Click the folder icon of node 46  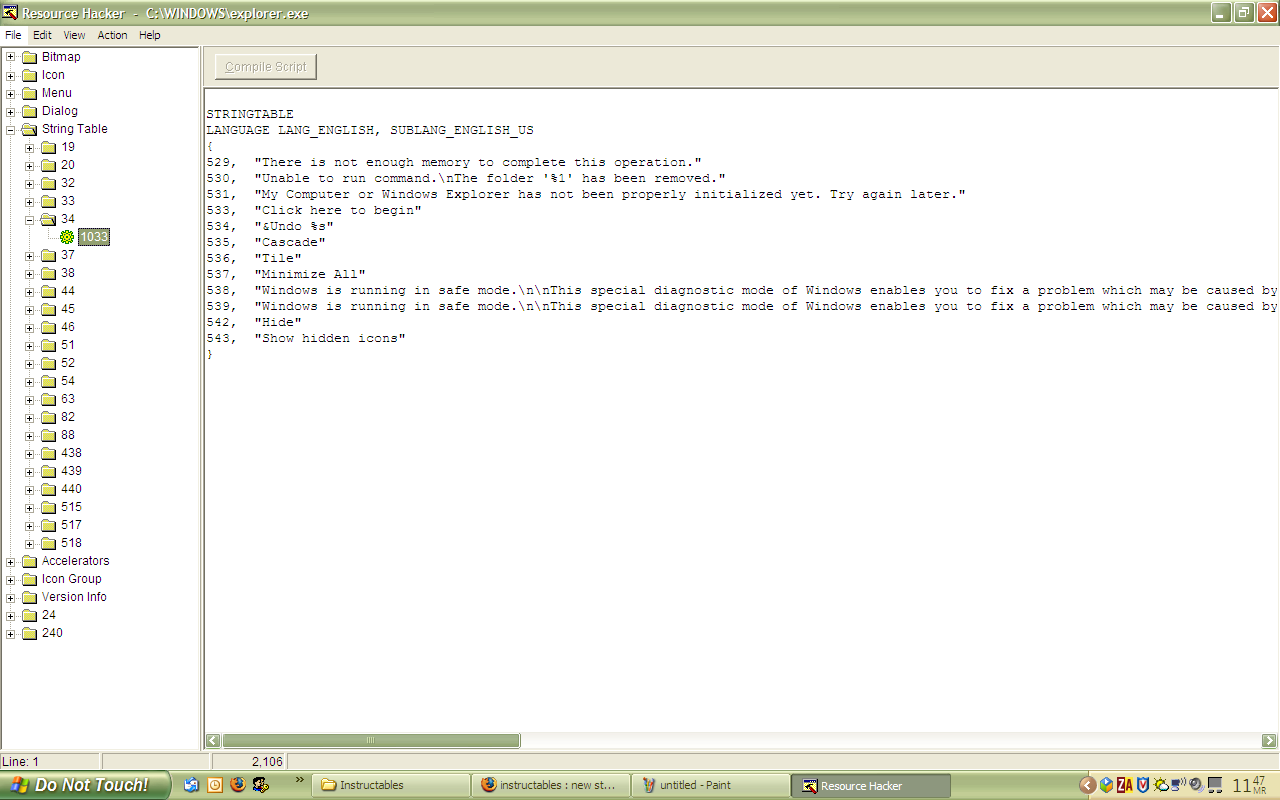point(48,327)
